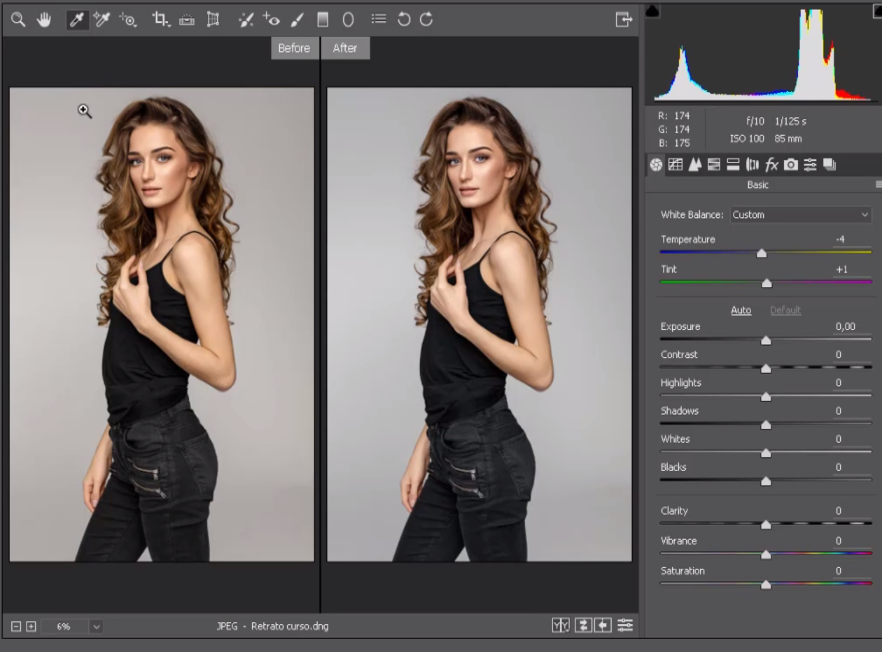Toggle shadow clipping warning in histogram
The image size is (882, 652).
tap(653, 12)
